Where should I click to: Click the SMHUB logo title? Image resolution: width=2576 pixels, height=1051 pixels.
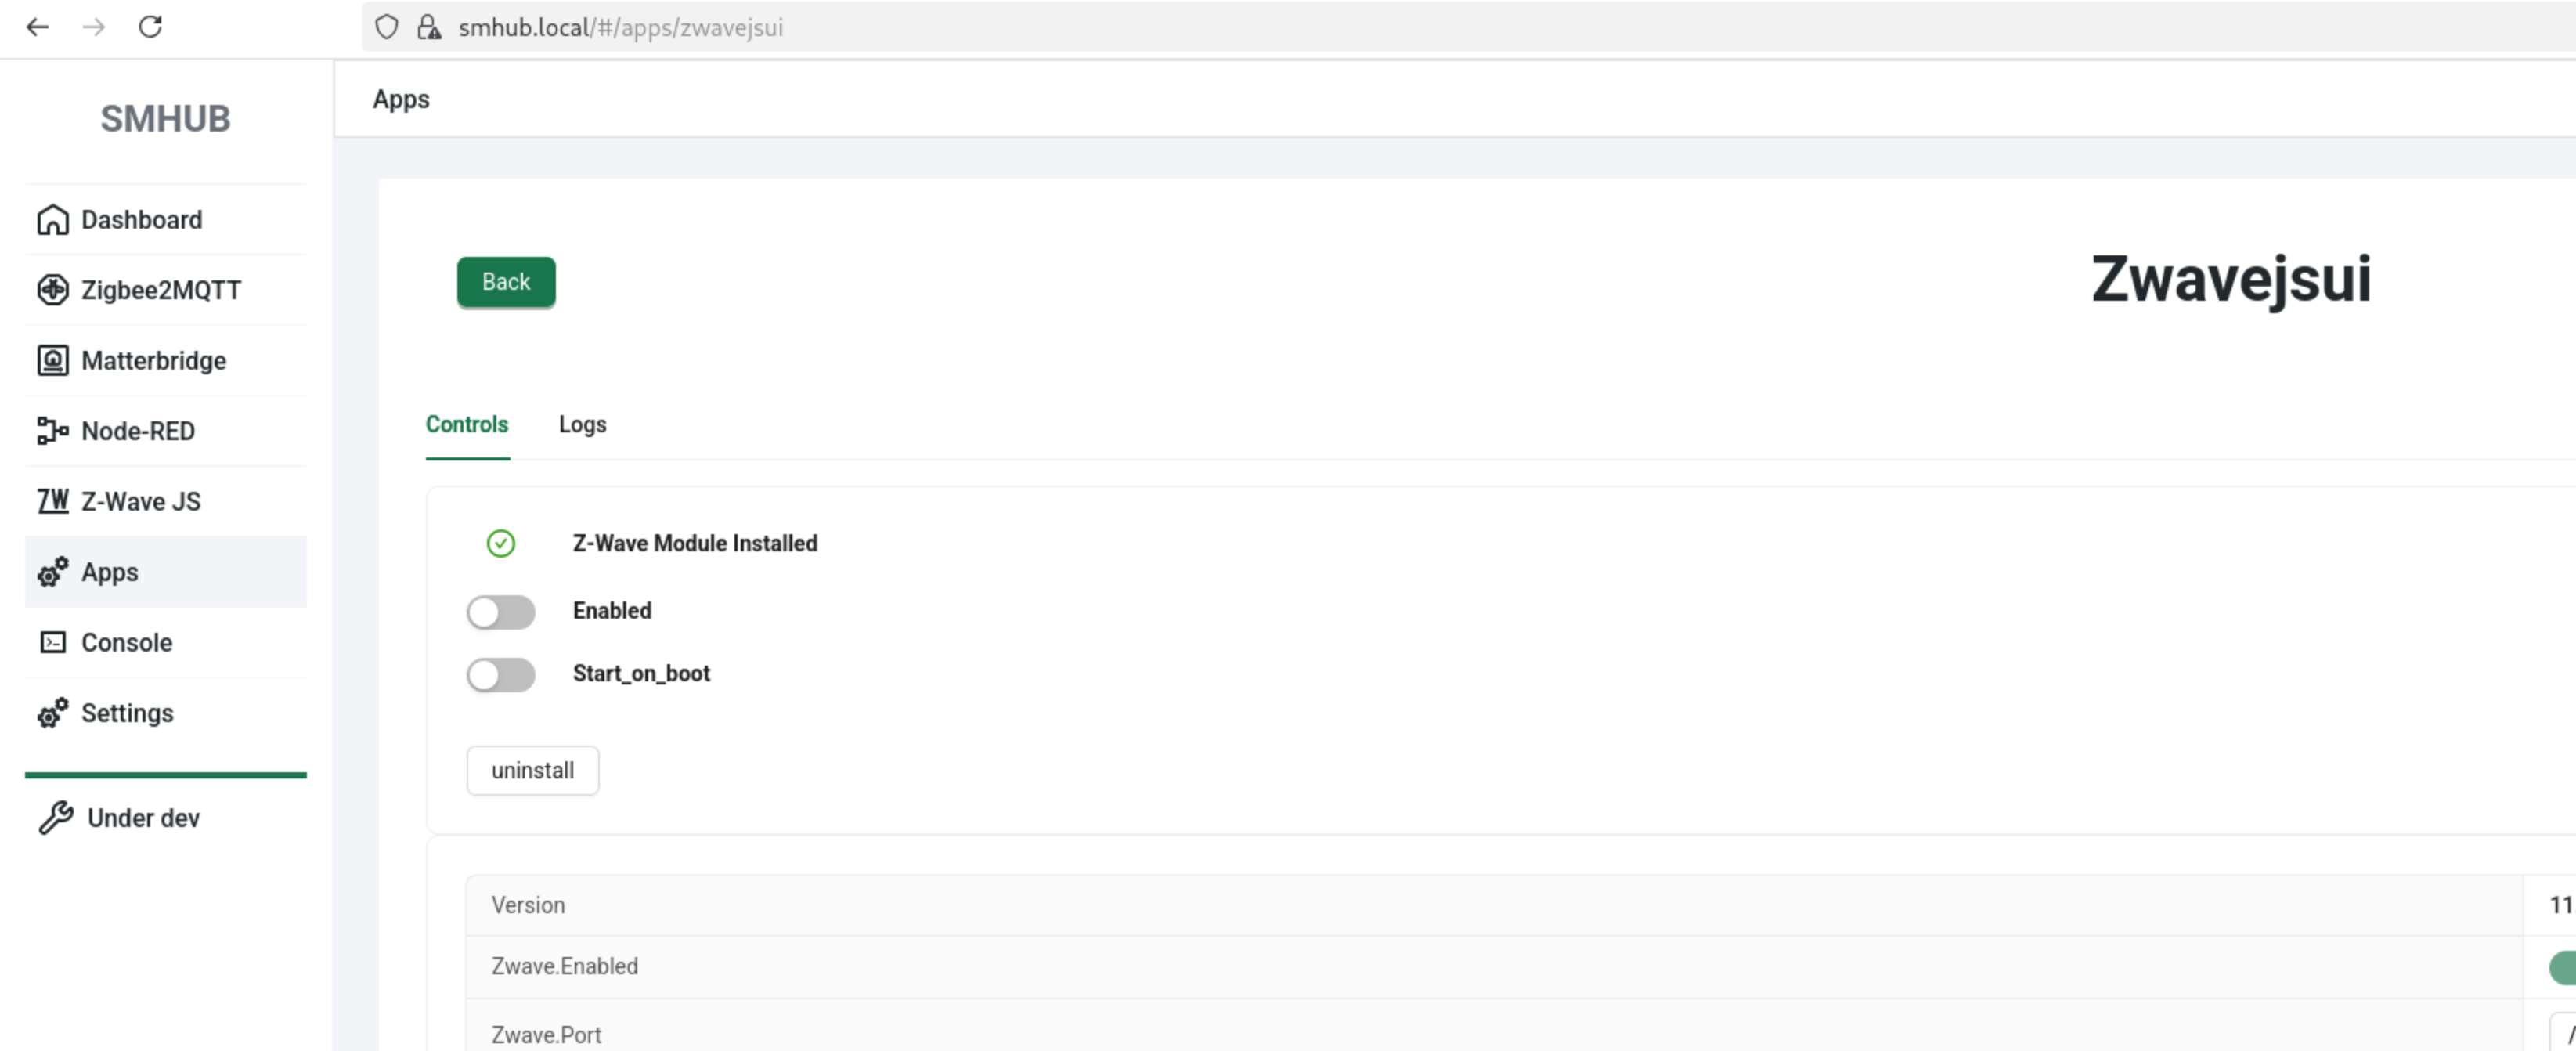click(166, 119)
